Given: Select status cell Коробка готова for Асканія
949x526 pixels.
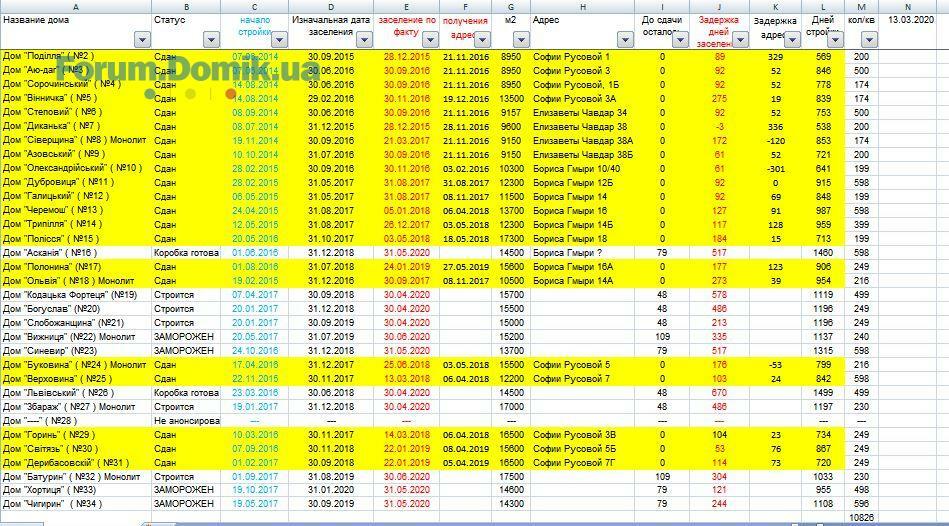Looking at the screenshot, I should pos(186,252).
